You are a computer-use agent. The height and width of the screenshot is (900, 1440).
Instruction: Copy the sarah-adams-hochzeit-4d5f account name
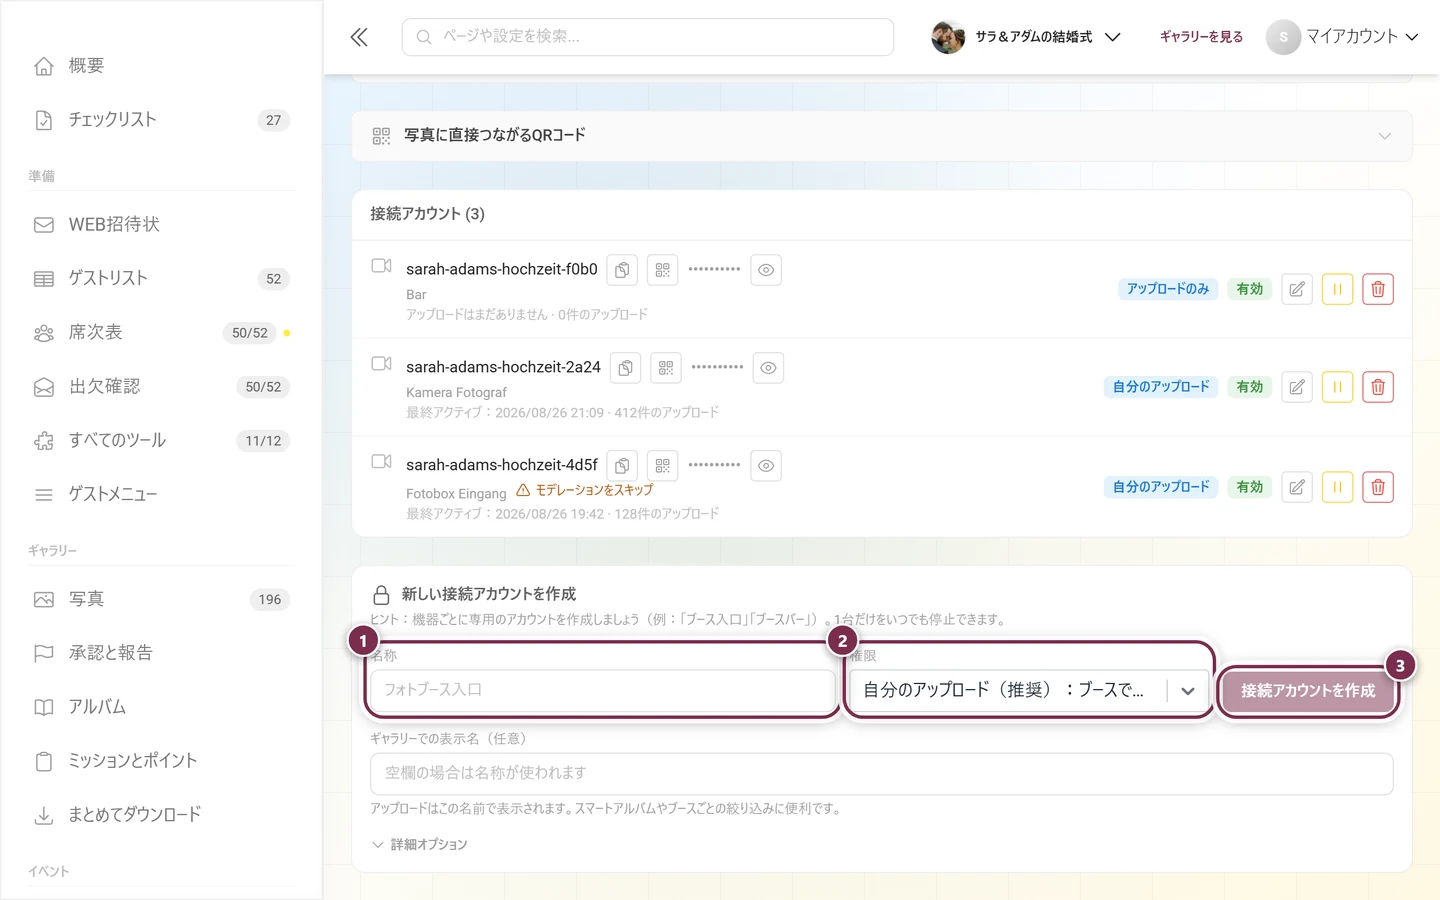click(x=622, y=466)
